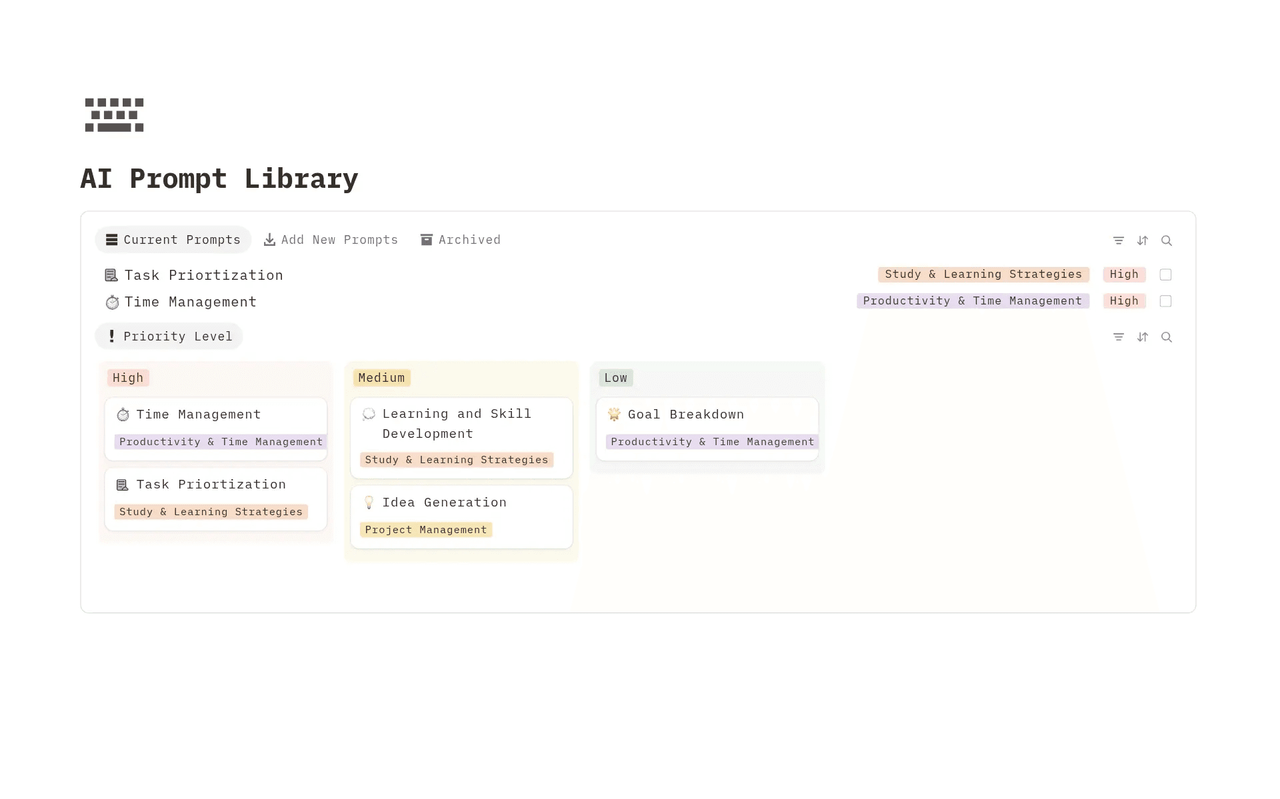Click the Medium column header label

coord(382,378)
